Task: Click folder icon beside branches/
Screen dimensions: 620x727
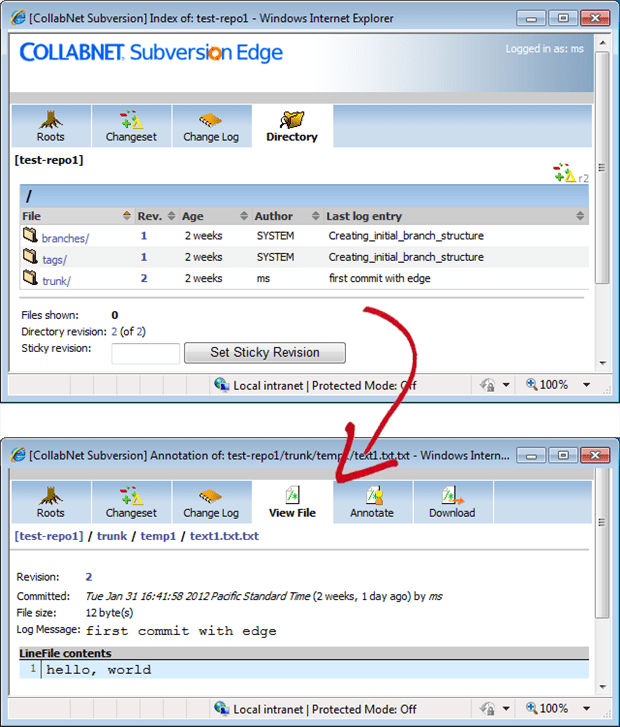Action: pyautogui.click(x=31, y=235)
